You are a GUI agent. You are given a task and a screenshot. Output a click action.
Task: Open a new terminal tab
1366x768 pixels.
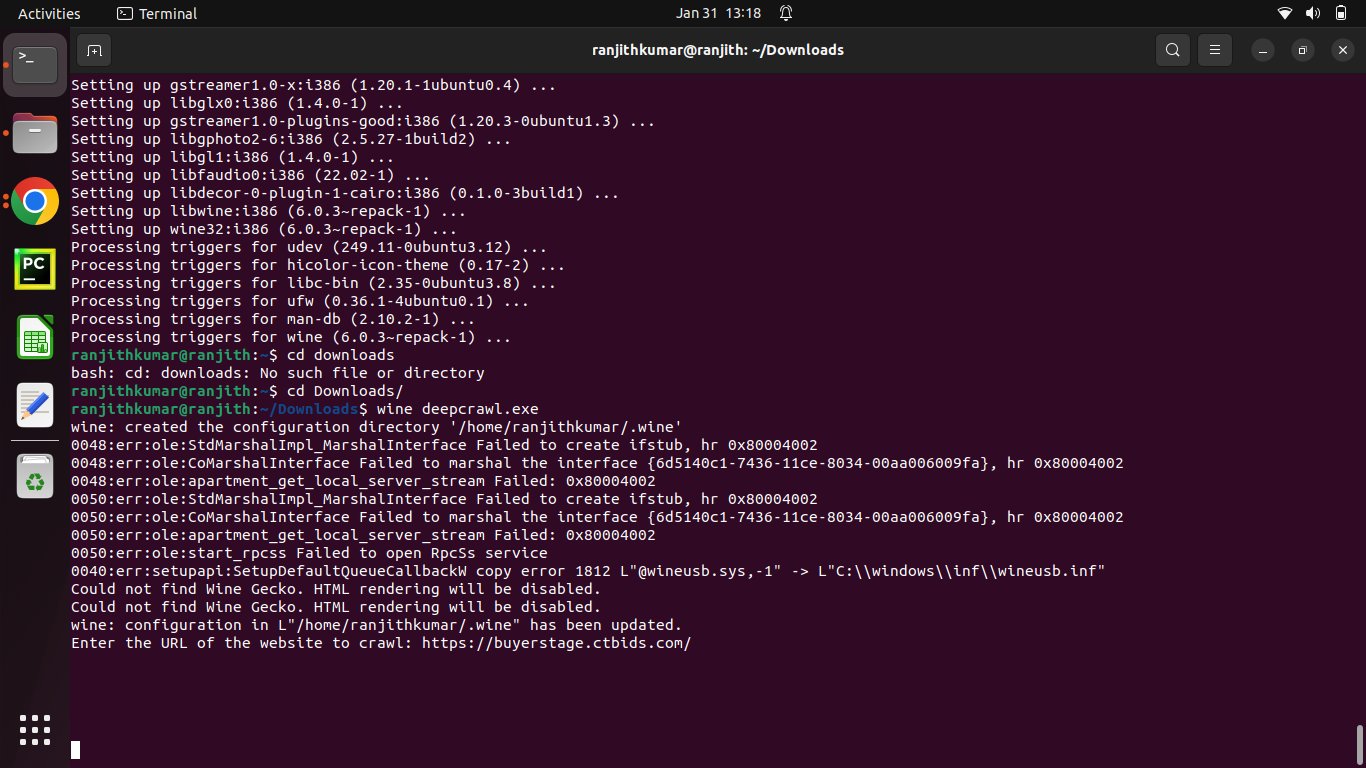(x=94, y=50)
